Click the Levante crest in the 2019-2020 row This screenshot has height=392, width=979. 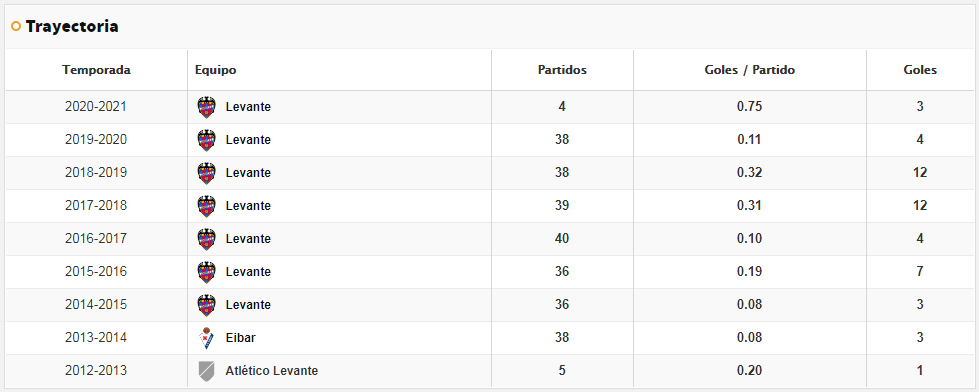(206, 140)
